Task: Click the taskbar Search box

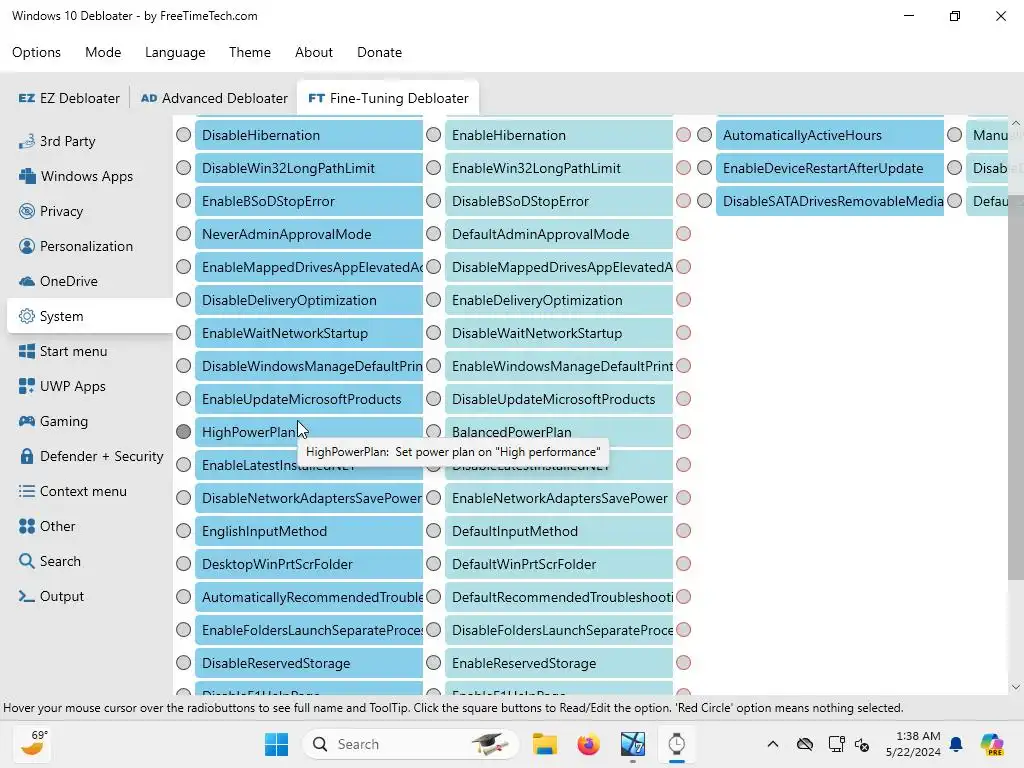Action: pyautogui.click(x=410, y=744)
